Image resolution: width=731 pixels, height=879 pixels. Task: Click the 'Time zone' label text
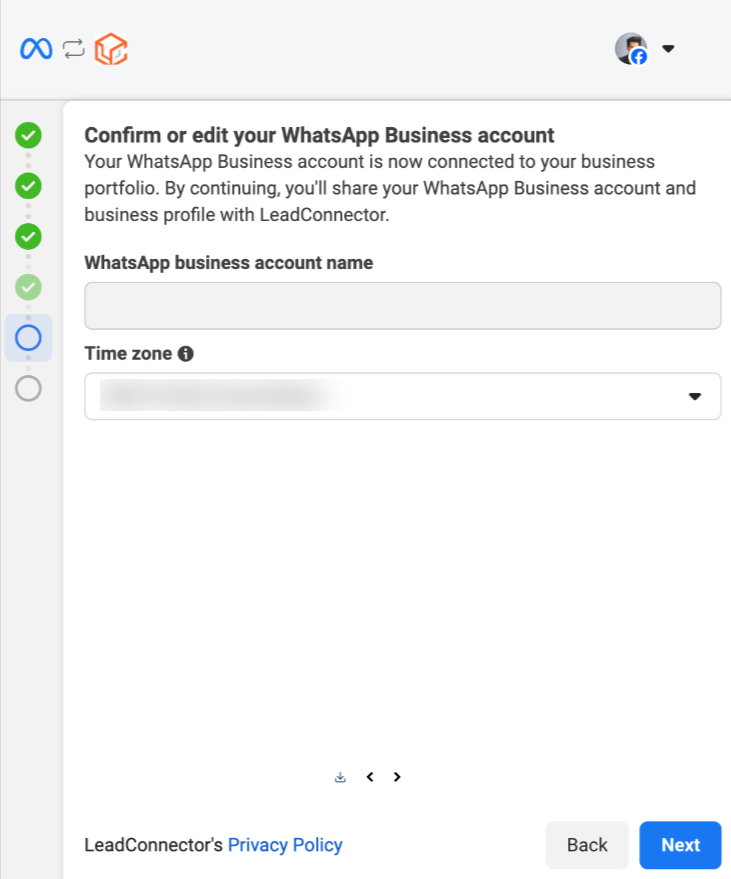(128, 354)
